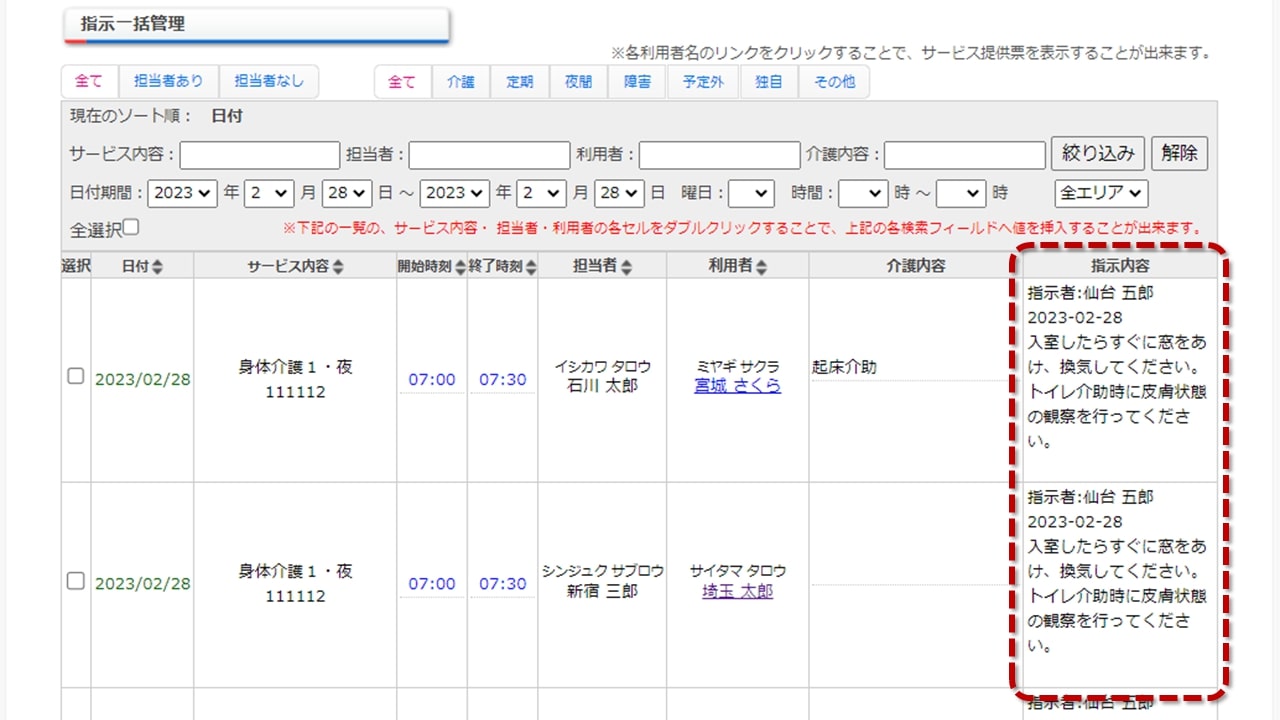This screenshot has width=1280, height=720.
Task: Open the start year 2023 dropdown
Action: click(182, 193)
